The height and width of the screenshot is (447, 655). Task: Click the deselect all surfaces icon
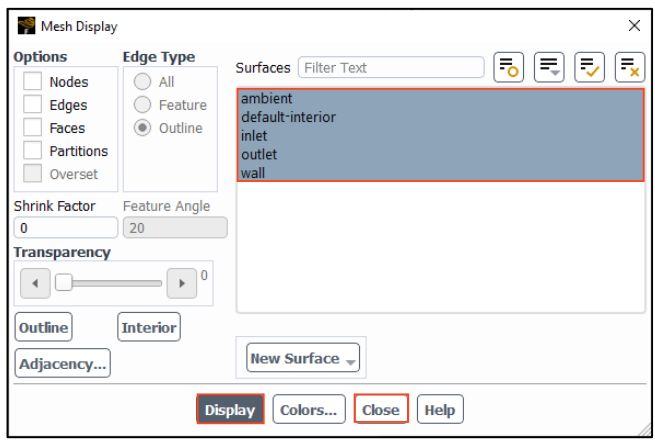(x=629, y=68)
